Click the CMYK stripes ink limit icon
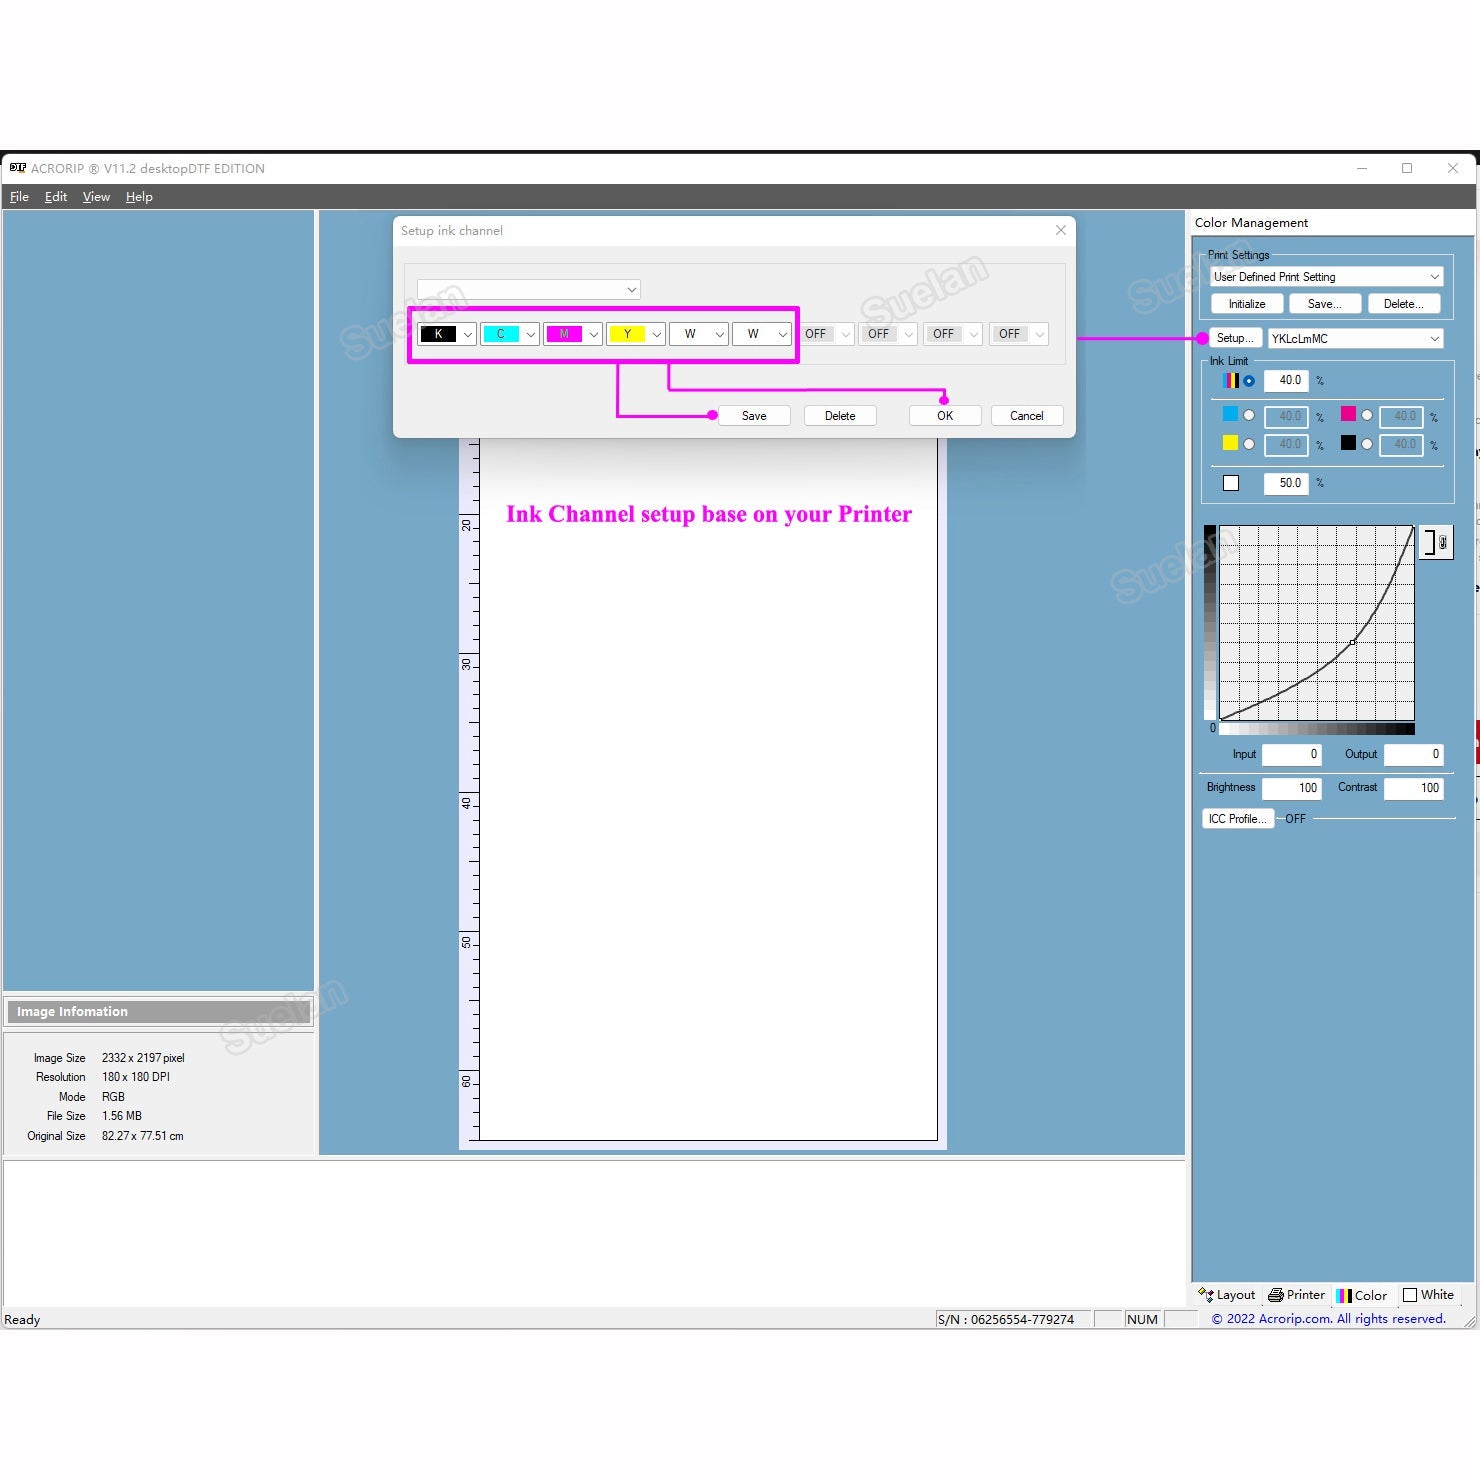Screen dimensions: 1480x1480 [1231, 381]
